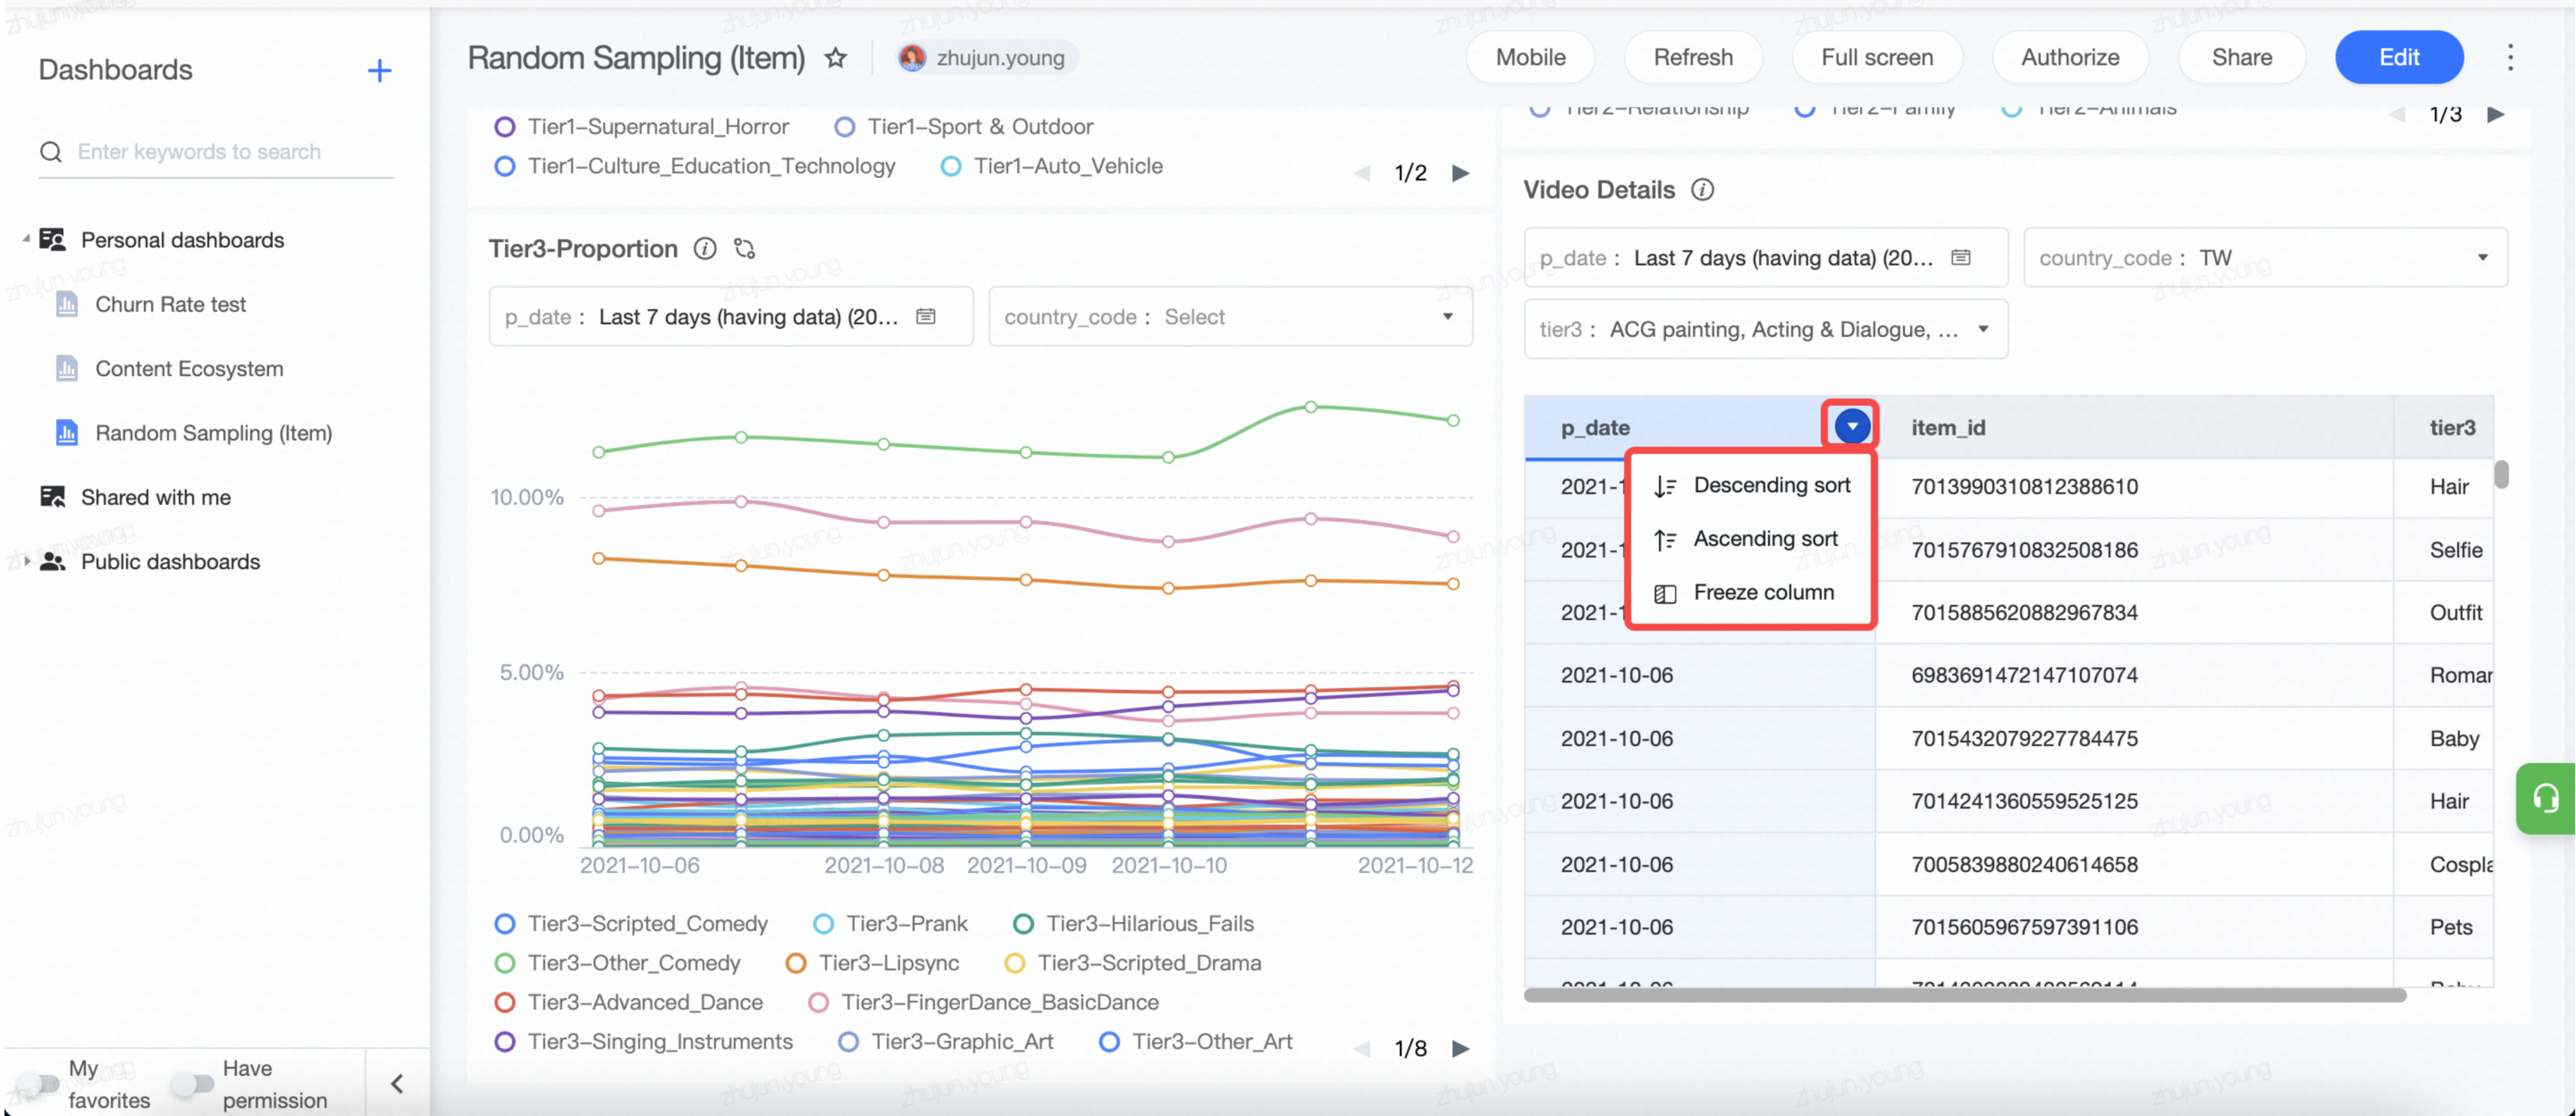2576x1116 pixels.
Task: Click the orange line point at 2021-10-08
Action: click(883, 575)
